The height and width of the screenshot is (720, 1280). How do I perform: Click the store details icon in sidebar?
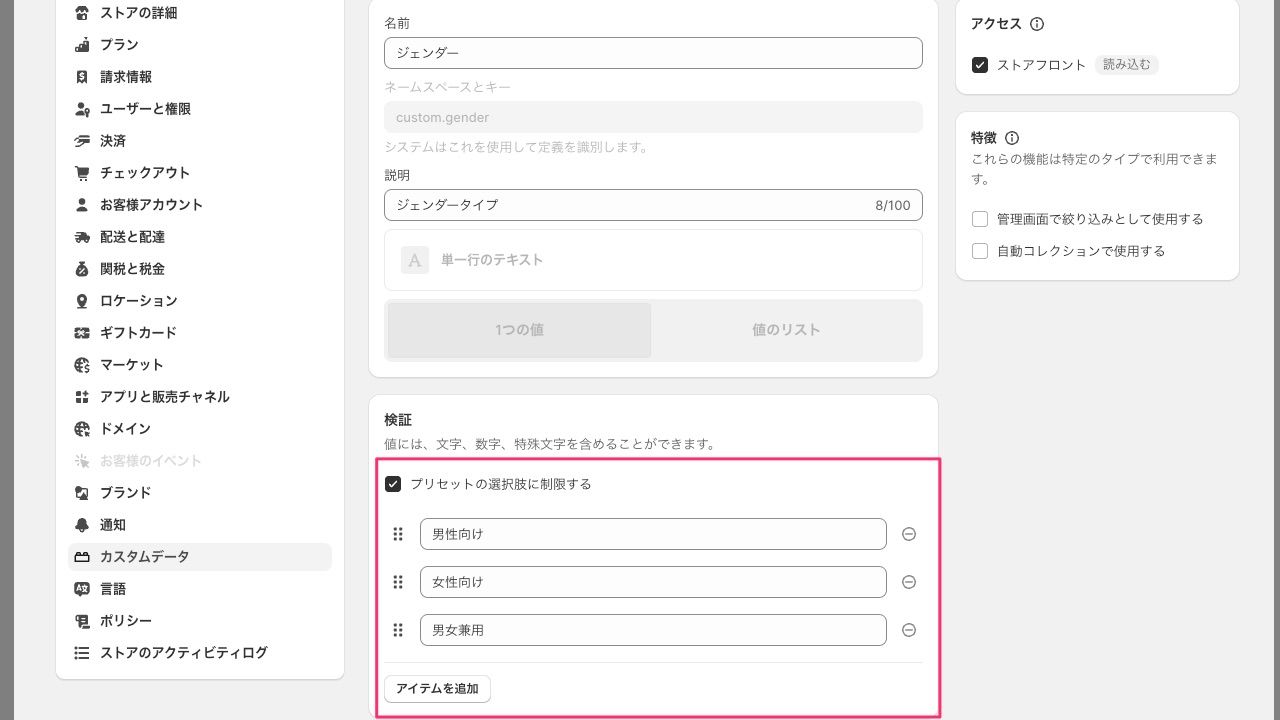[x=82, y=13]
